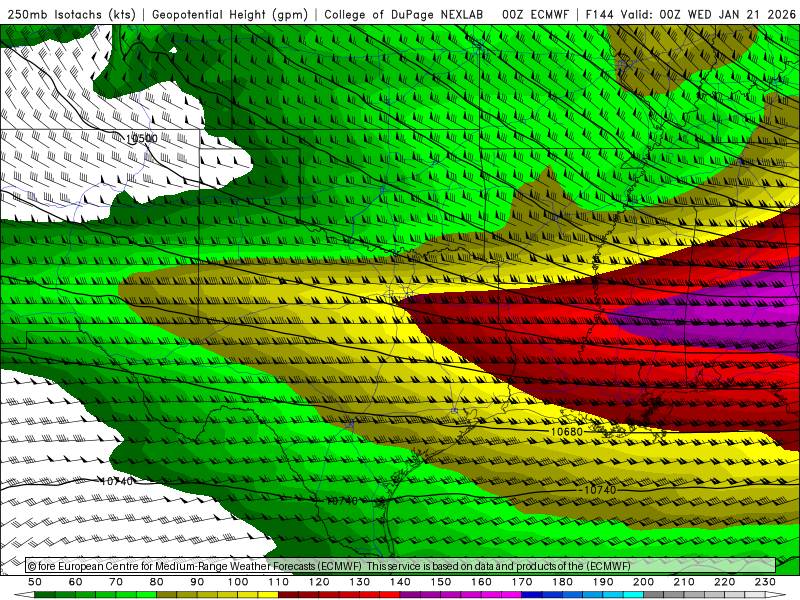
Task: Pick the dark gray swatch just after 200
Action: (x=654, y=595)
